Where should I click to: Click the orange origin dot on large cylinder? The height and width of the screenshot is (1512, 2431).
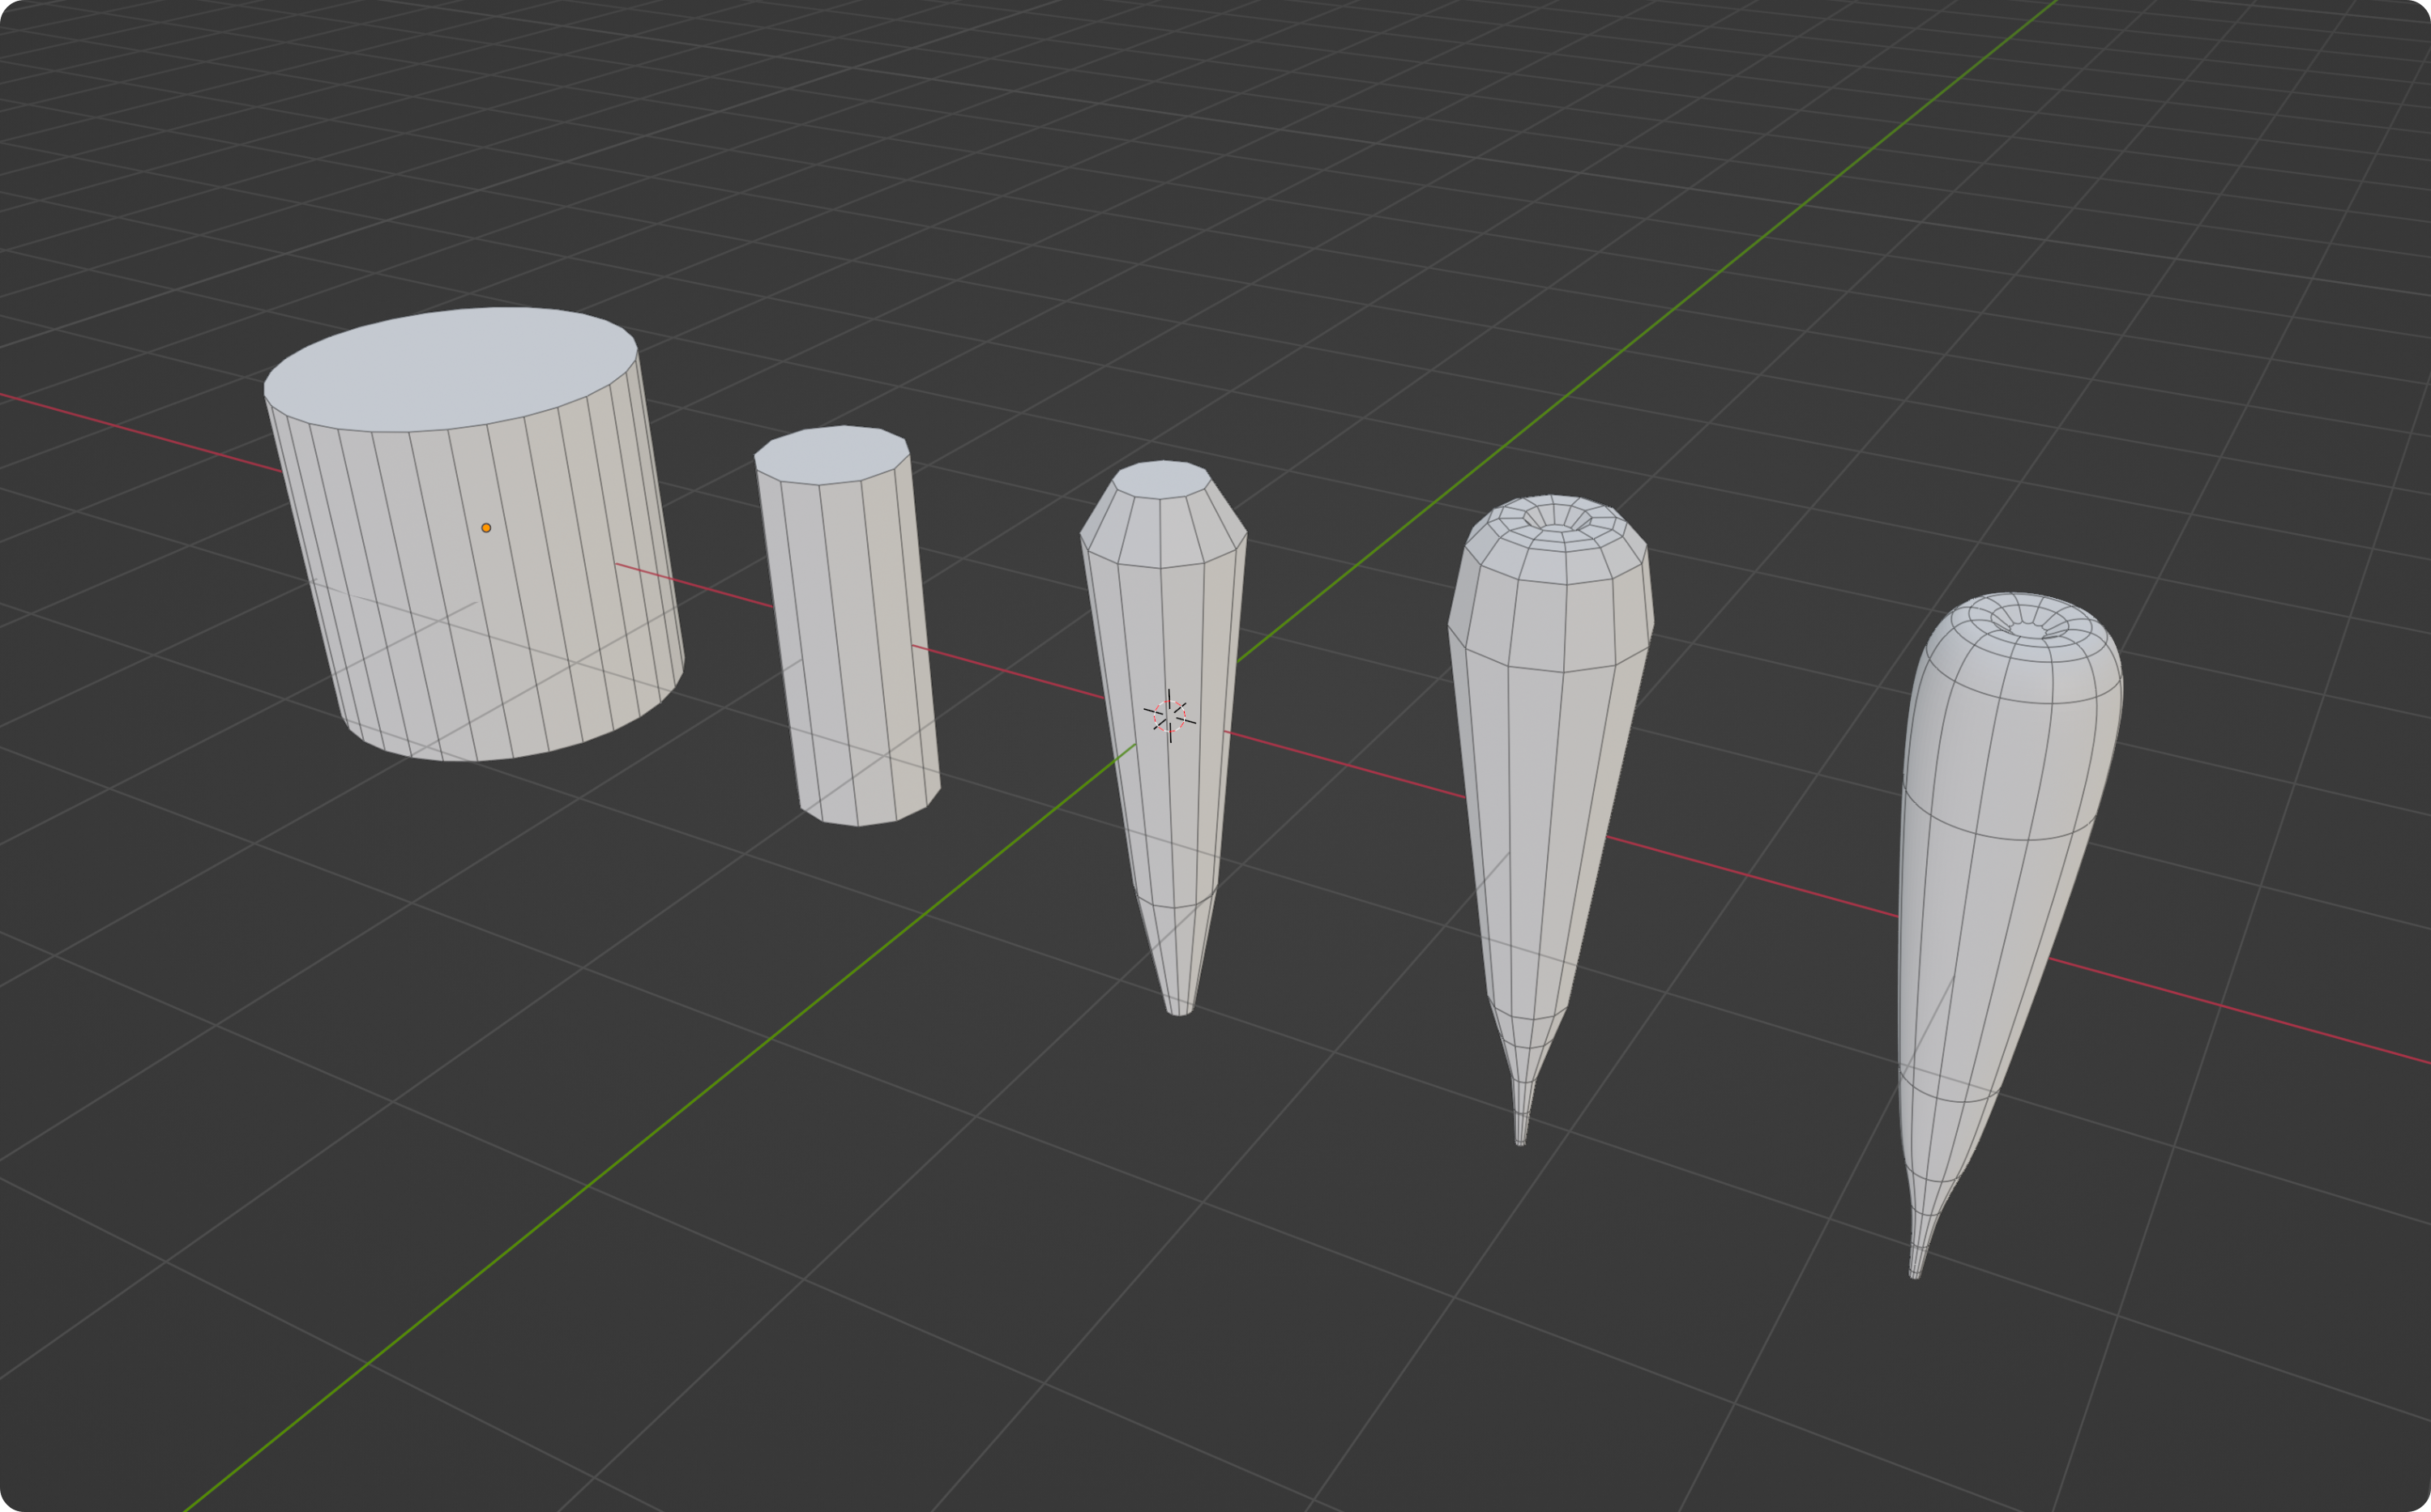pyautogui.click(x=486, y=528)
